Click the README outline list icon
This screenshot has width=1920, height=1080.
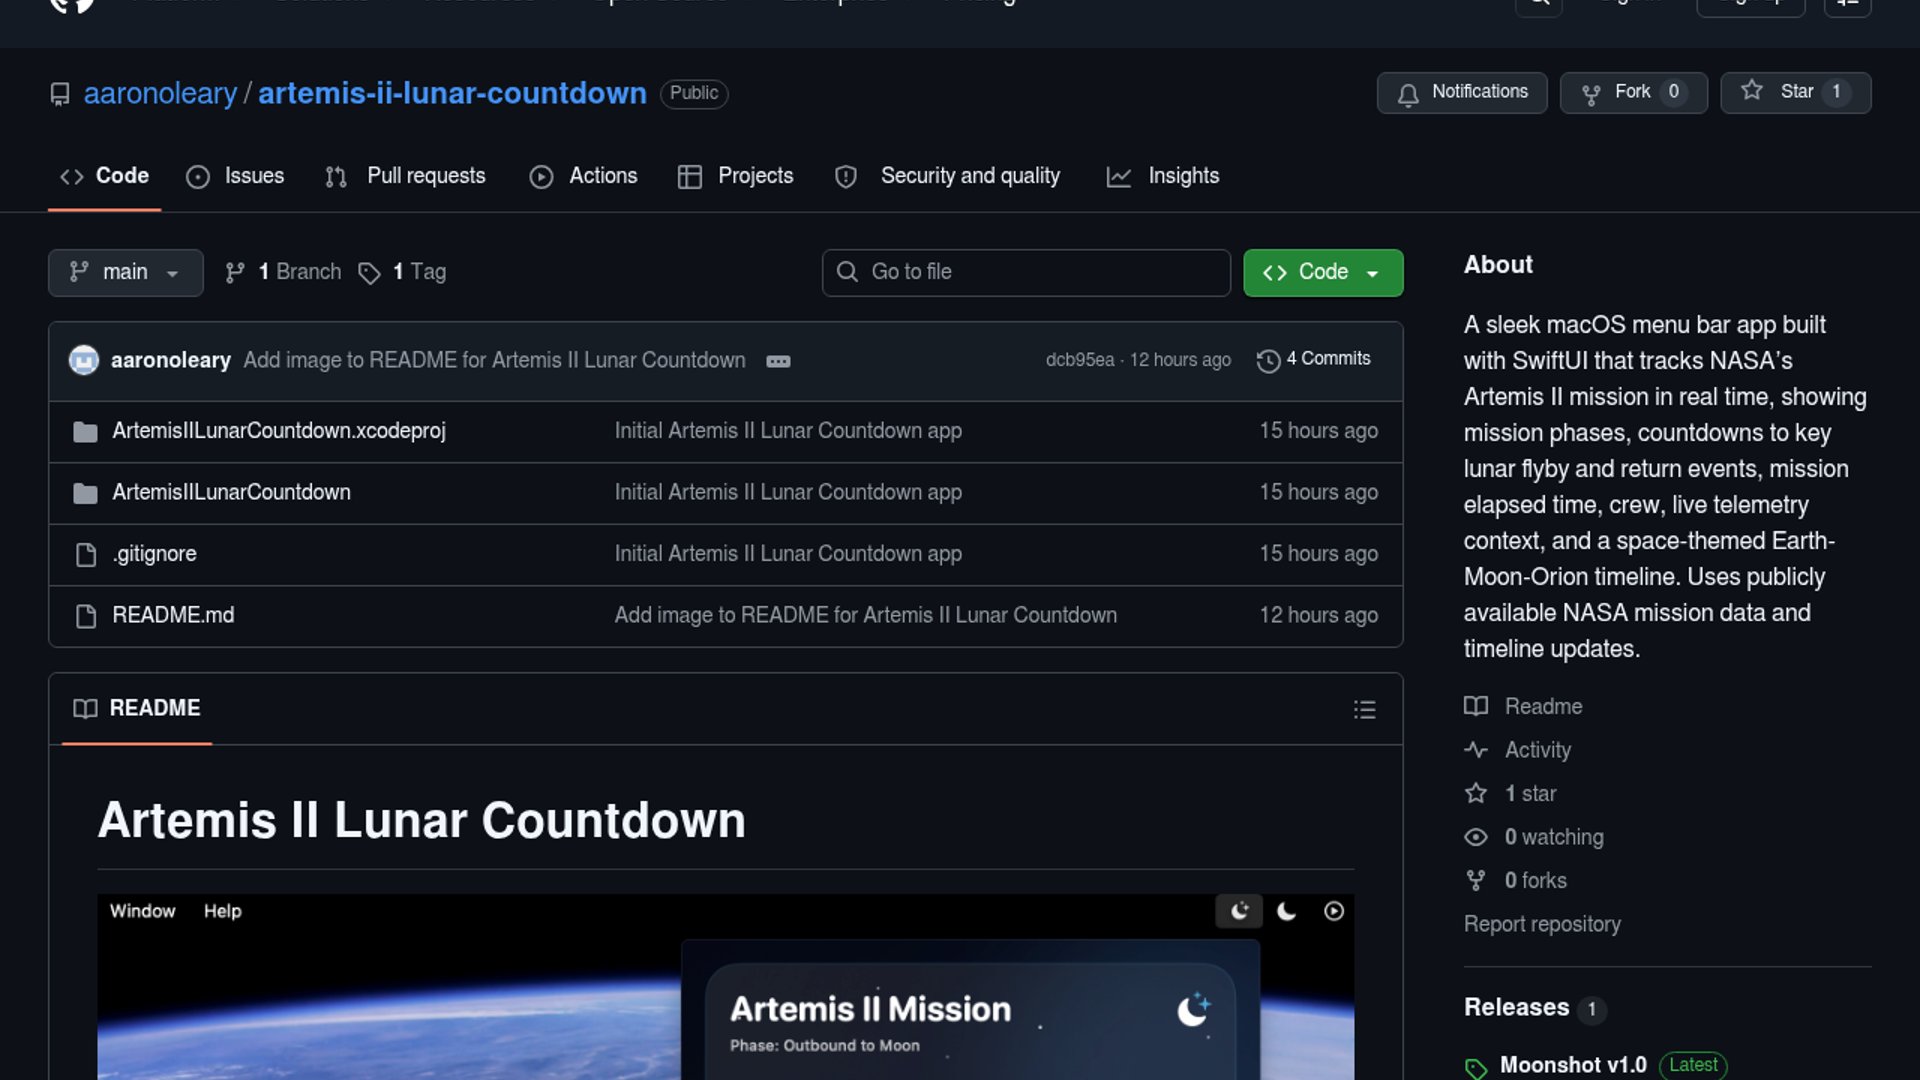[x=1364, y=710]
